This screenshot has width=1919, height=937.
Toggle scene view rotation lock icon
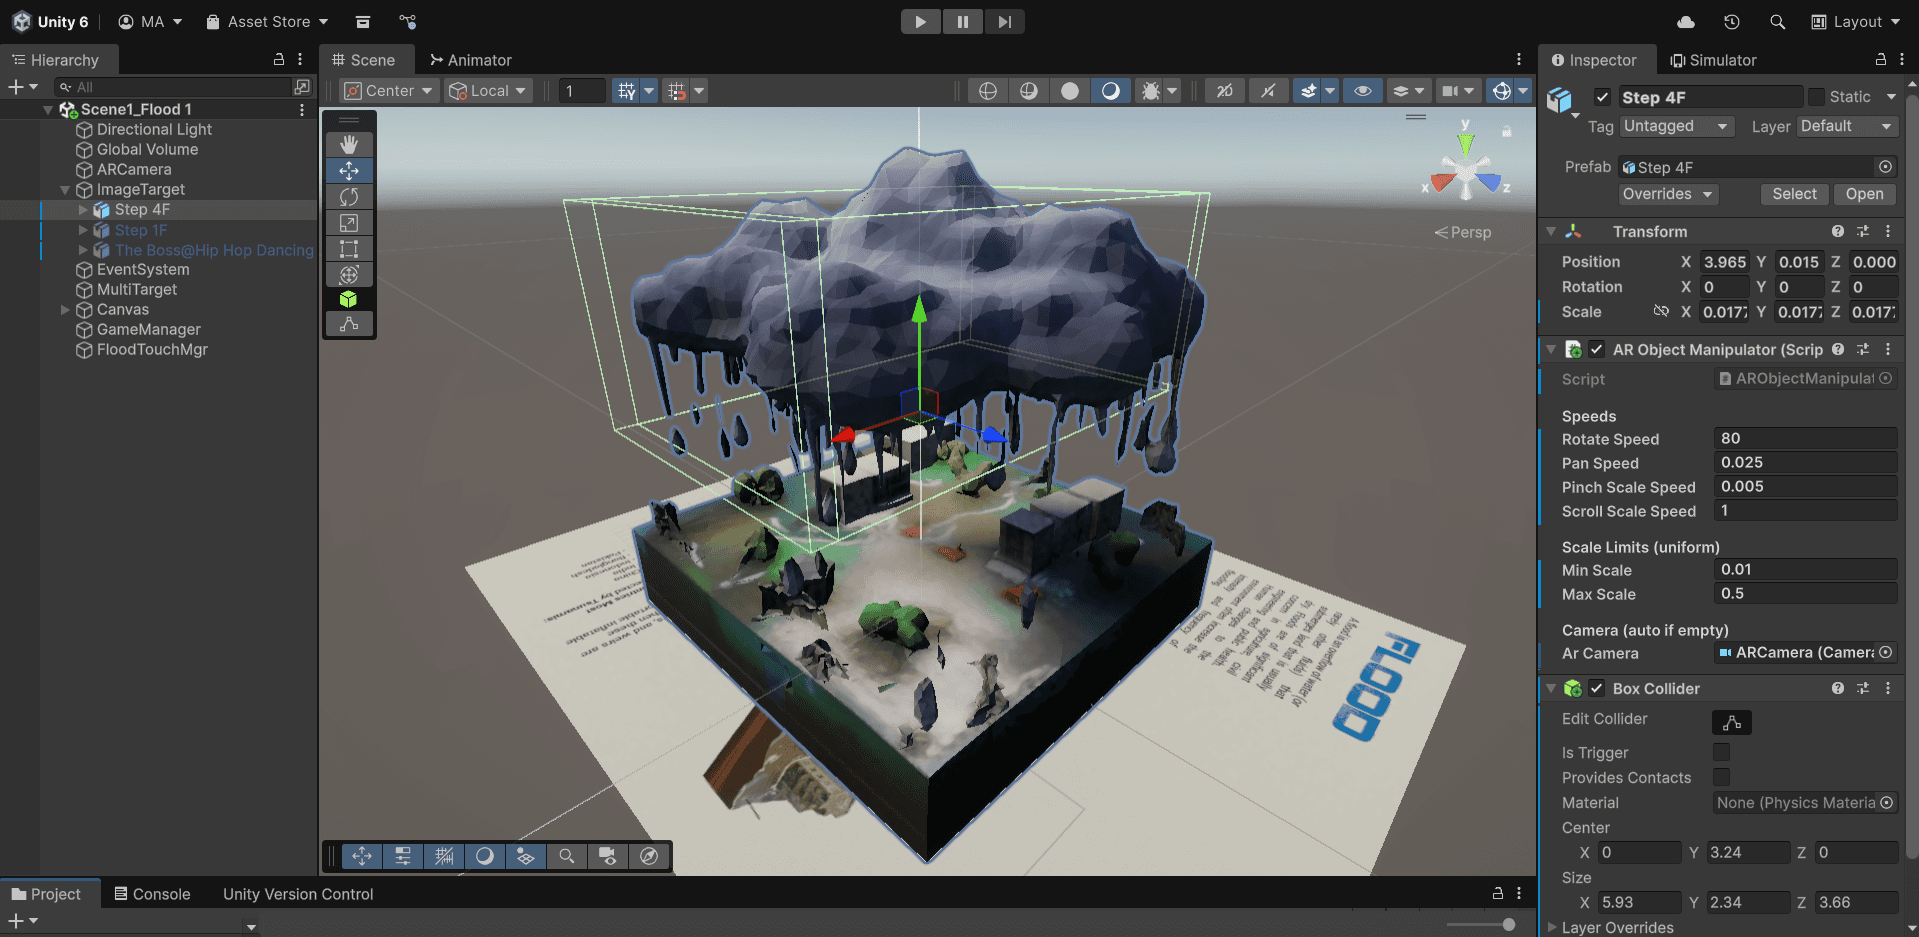(1507, 131)
